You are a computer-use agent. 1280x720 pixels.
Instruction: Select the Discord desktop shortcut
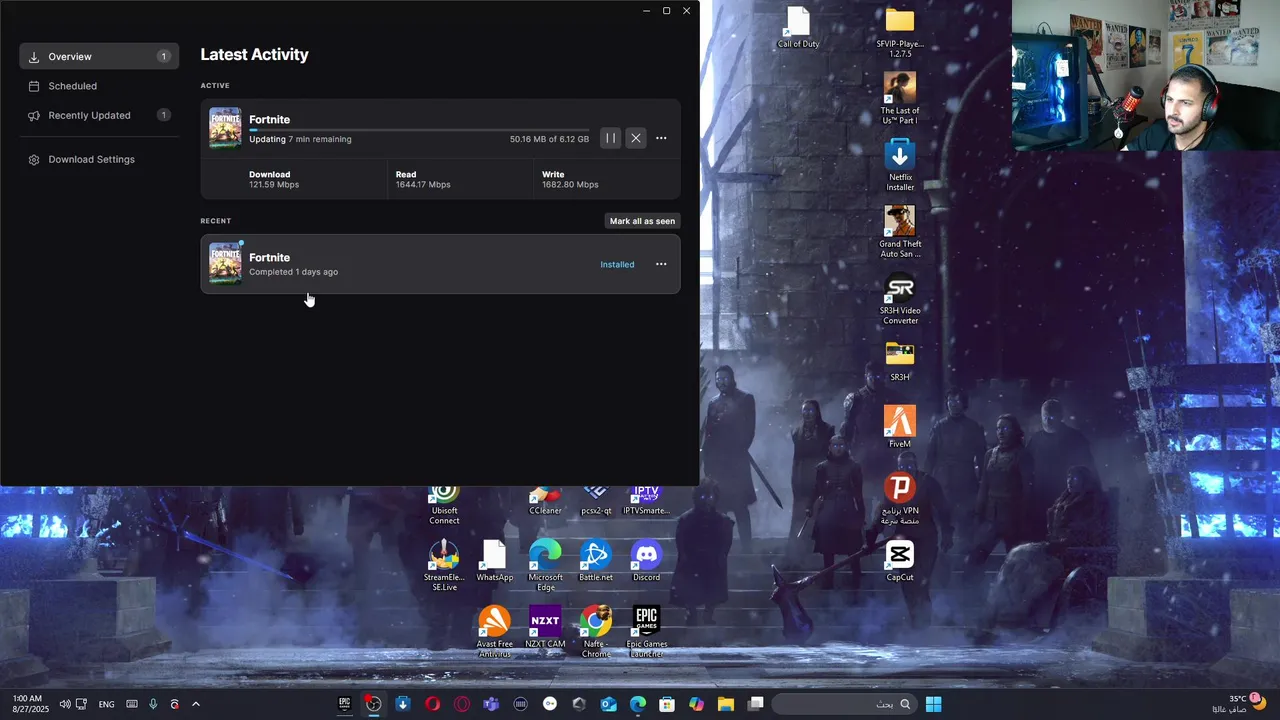click(646, 561)
